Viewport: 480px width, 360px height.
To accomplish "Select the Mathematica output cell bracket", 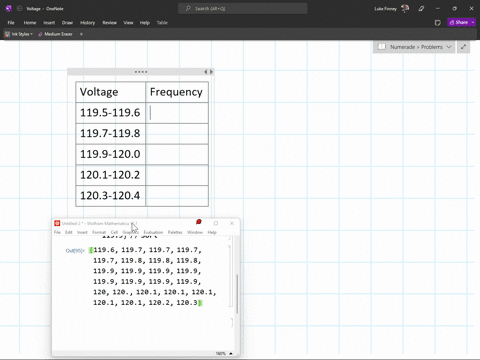I will coord(230,276).
